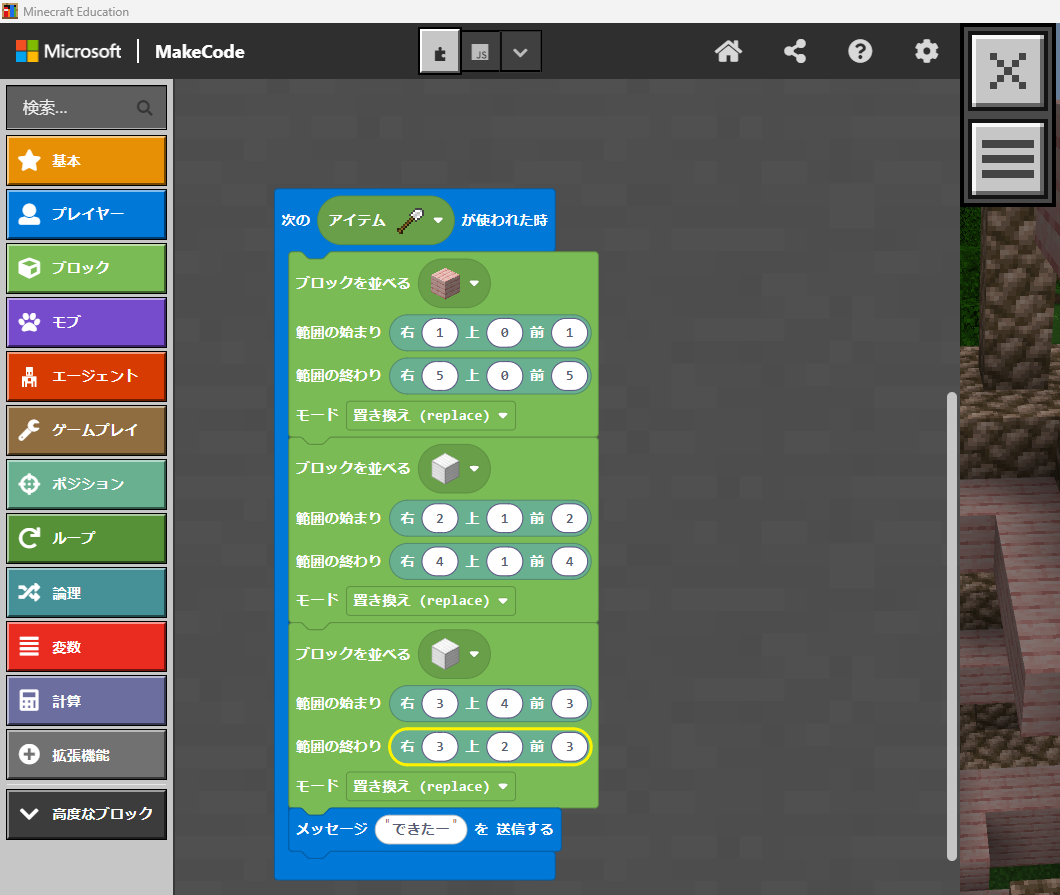Open first block's モード replace dropdown

point(431,416)
